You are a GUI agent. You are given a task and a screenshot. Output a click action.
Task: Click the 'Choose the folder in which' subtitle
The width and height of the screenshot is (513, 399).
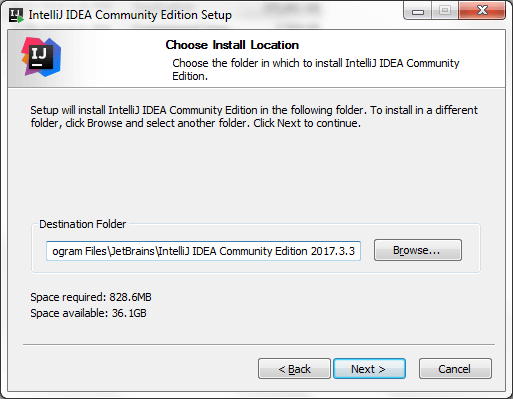pyautogui.click(x=316, y=69)
